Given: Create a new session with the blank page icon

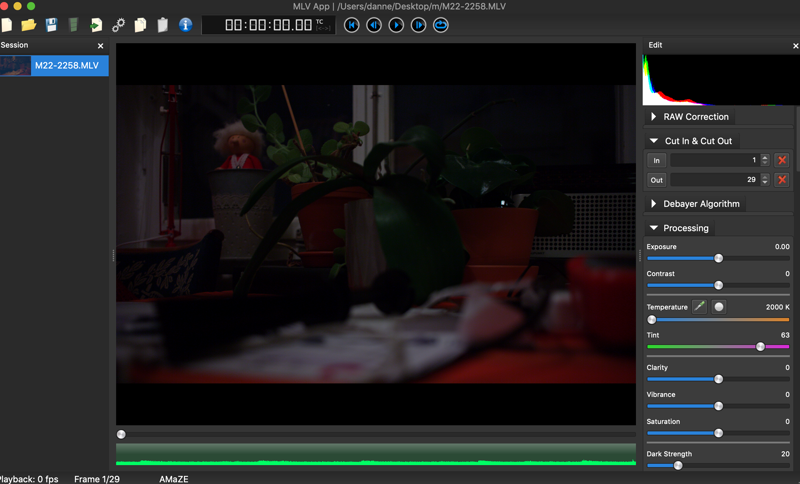Looking at the screenshot, I should (7, 25).
